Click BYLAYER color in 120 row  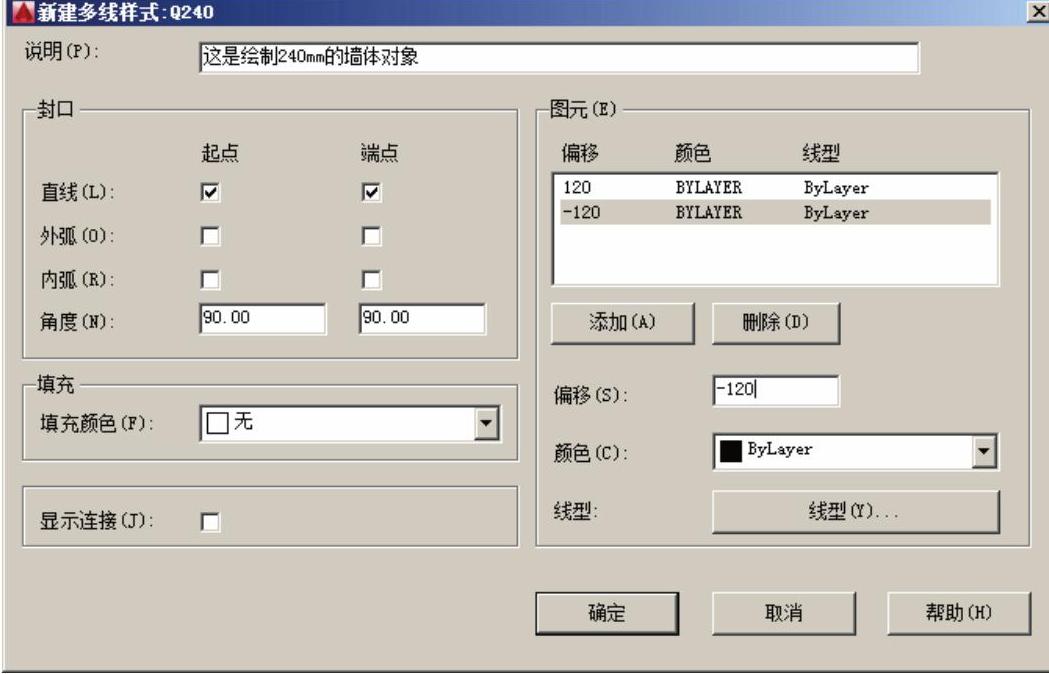708,187
